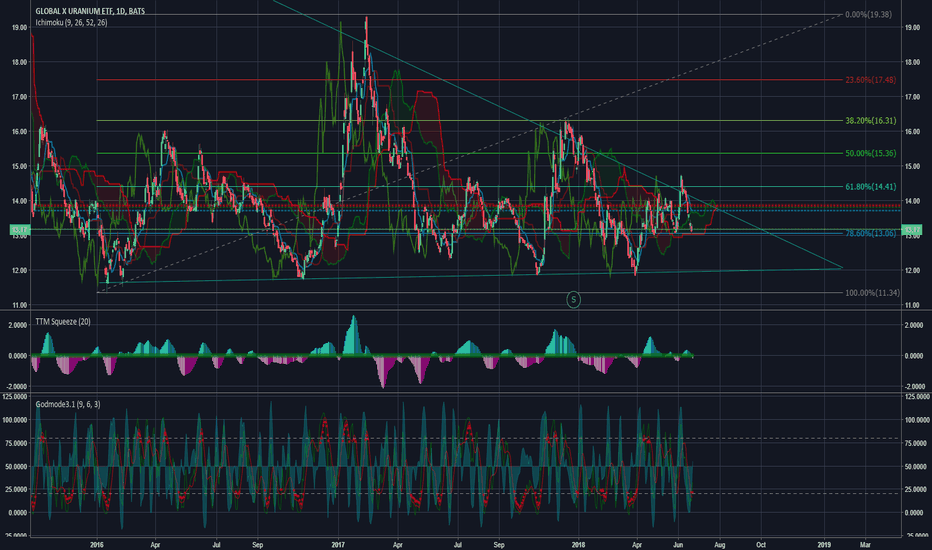Click the 2016 label on the time axis

click(x=97, y=545)
